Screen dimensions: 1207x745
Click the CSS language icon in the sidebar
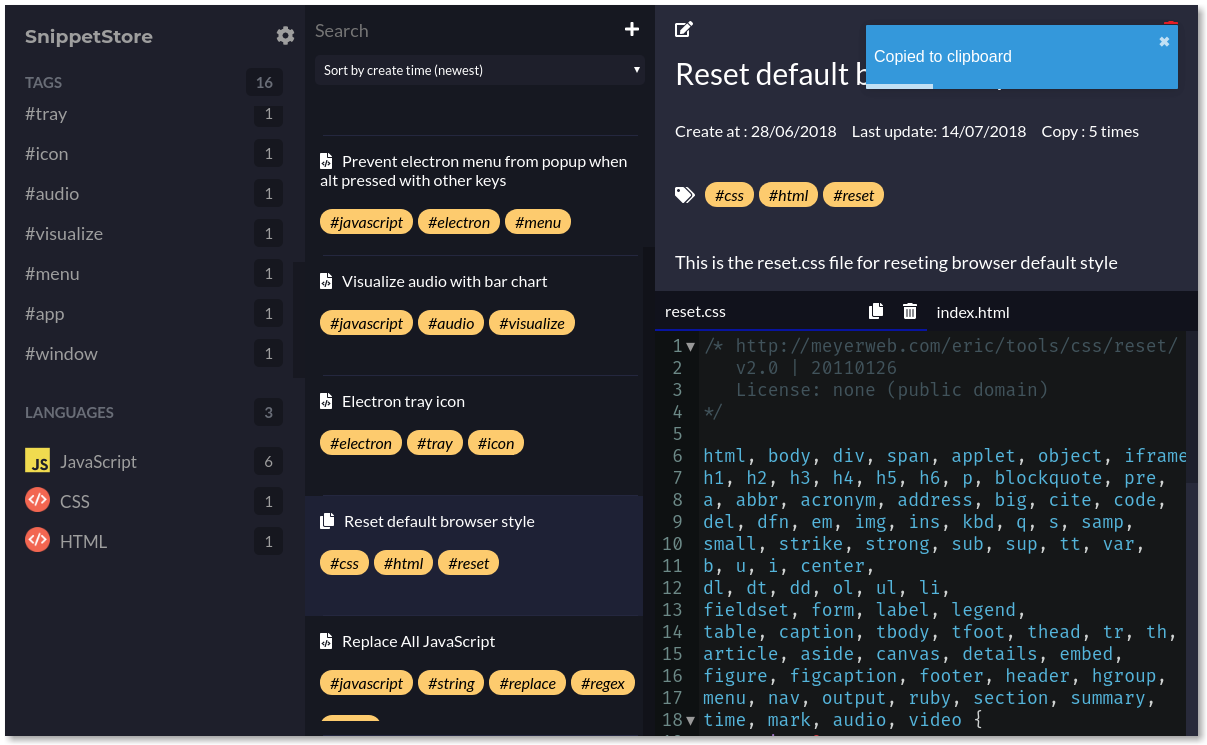(38, 501)
